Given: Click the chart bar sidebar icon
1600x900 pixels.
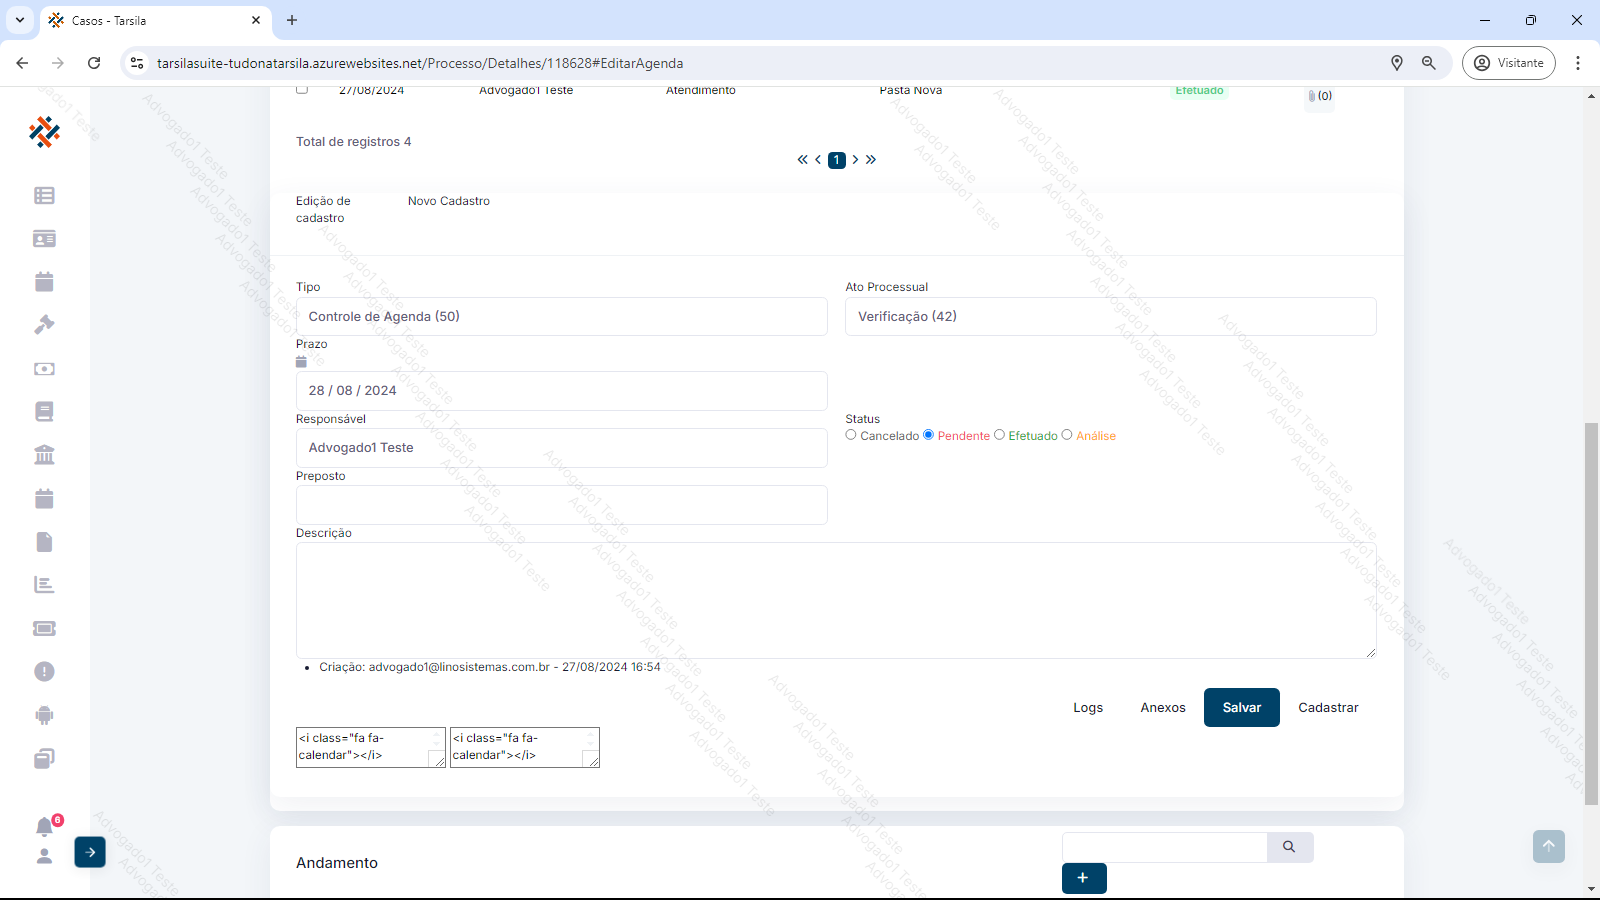Looking at the screenshot, I should pyautogui.click(x=44, y=585).
